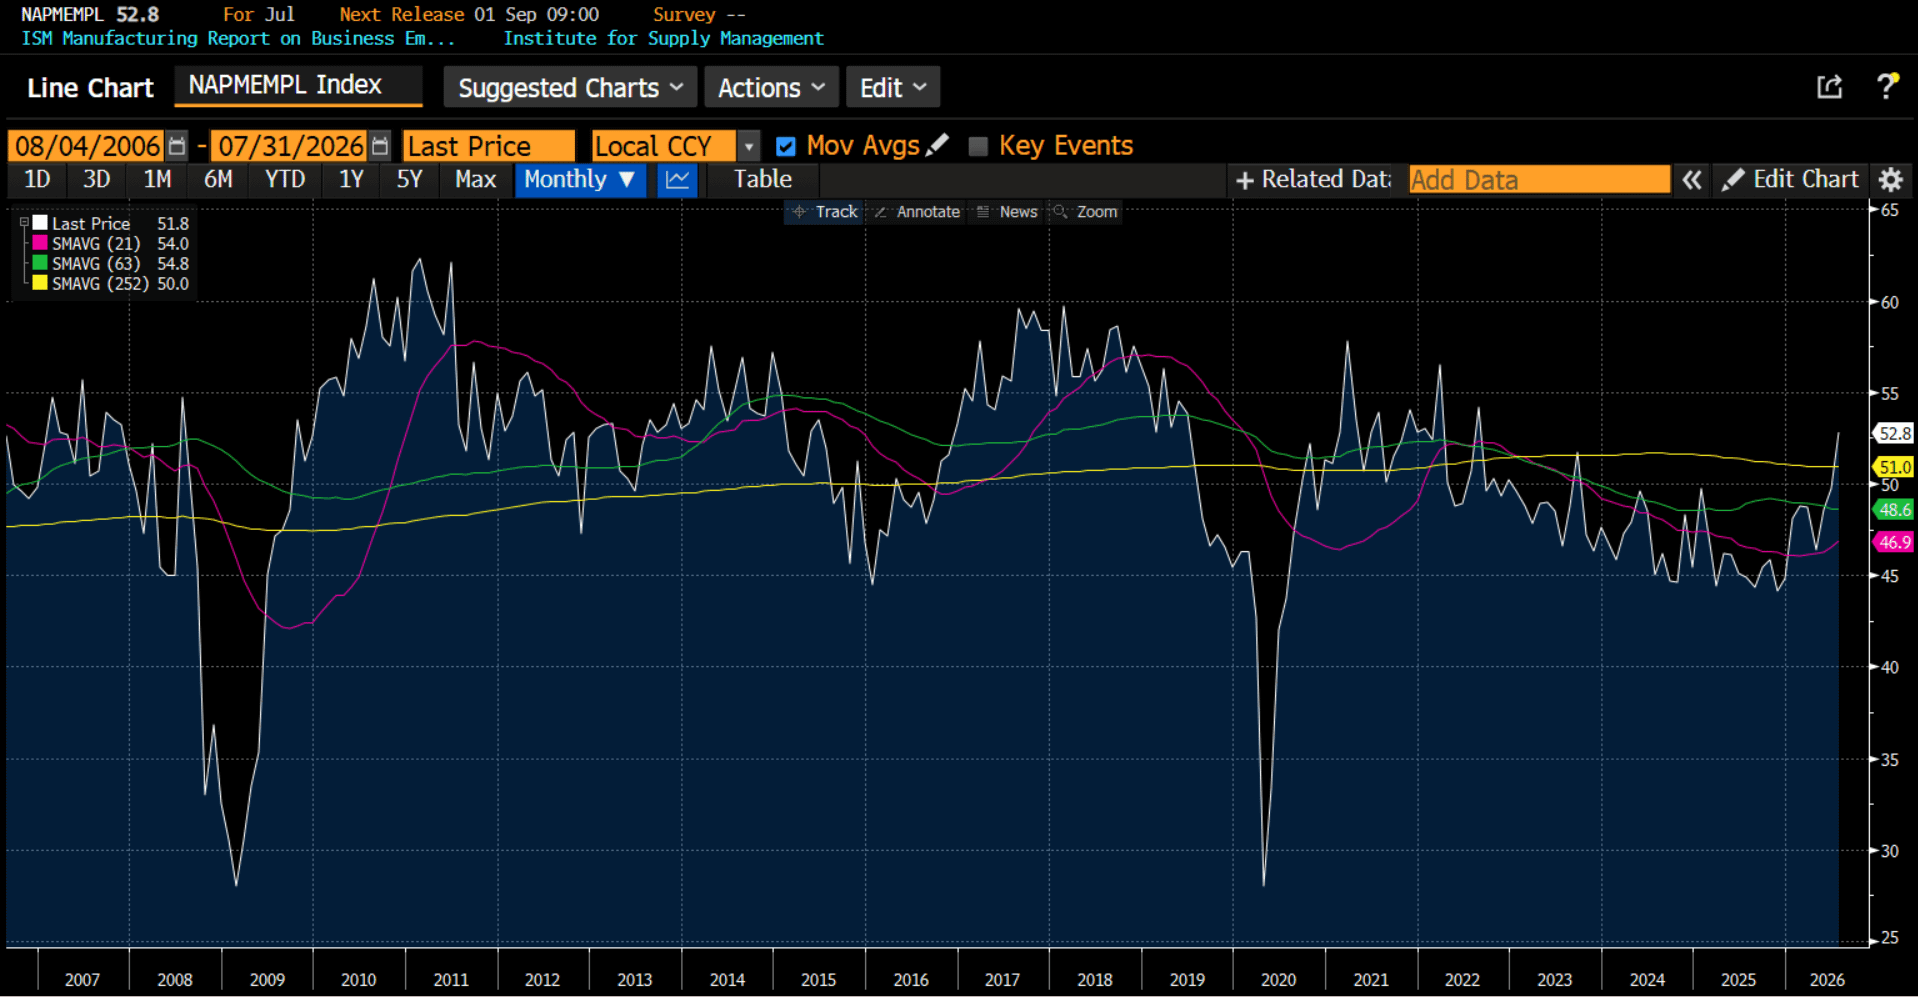The height and width of the screenshot is (997, 1918).
Task: Click the Local CCY currency field
Action: point(664,146)
